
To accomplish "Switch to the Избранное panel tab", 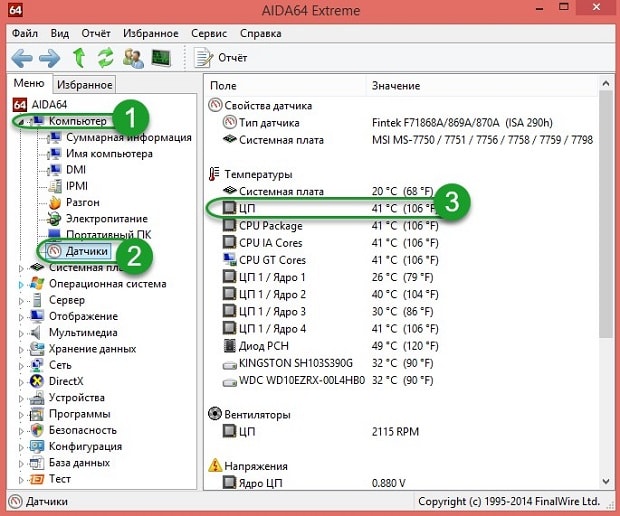I will click(84, 84).
